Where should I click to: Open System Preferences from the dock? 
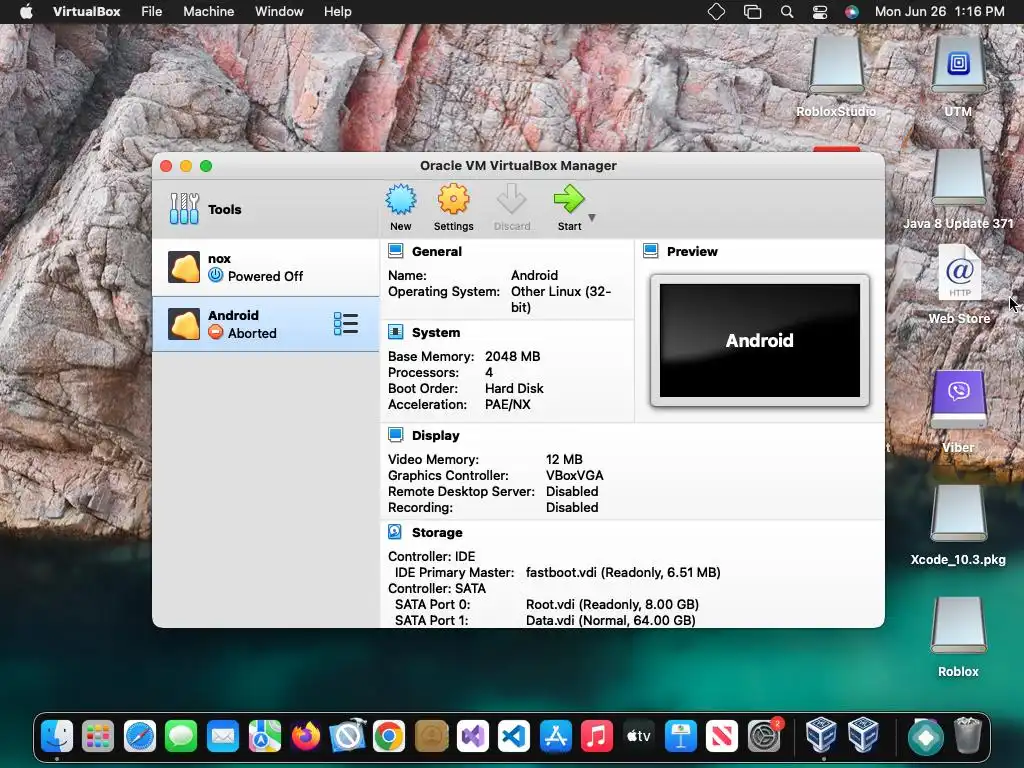(x=763, y=736)
